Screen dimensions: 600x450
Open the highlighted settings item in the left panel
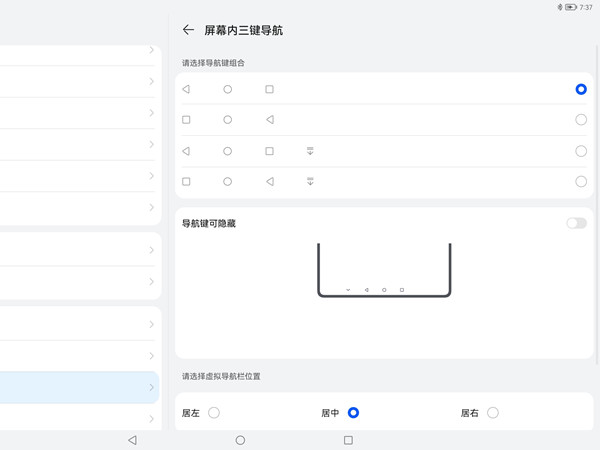pyautogui.click(x=80, y=387)
